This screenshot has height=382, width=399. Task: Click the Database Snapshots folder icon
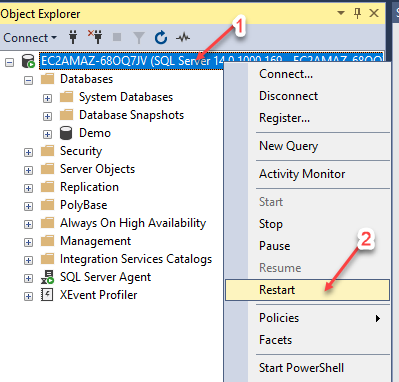pos(66,115)
